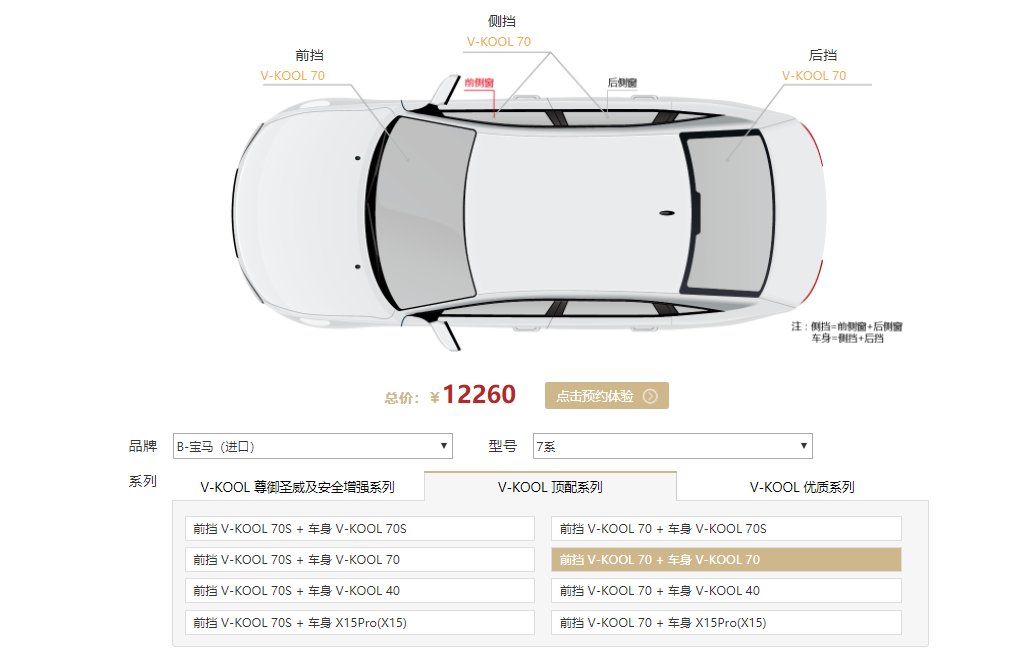Click the front windshield on car diagram
This screenshot has width=1014, height=652.
[x=425, y=213]
